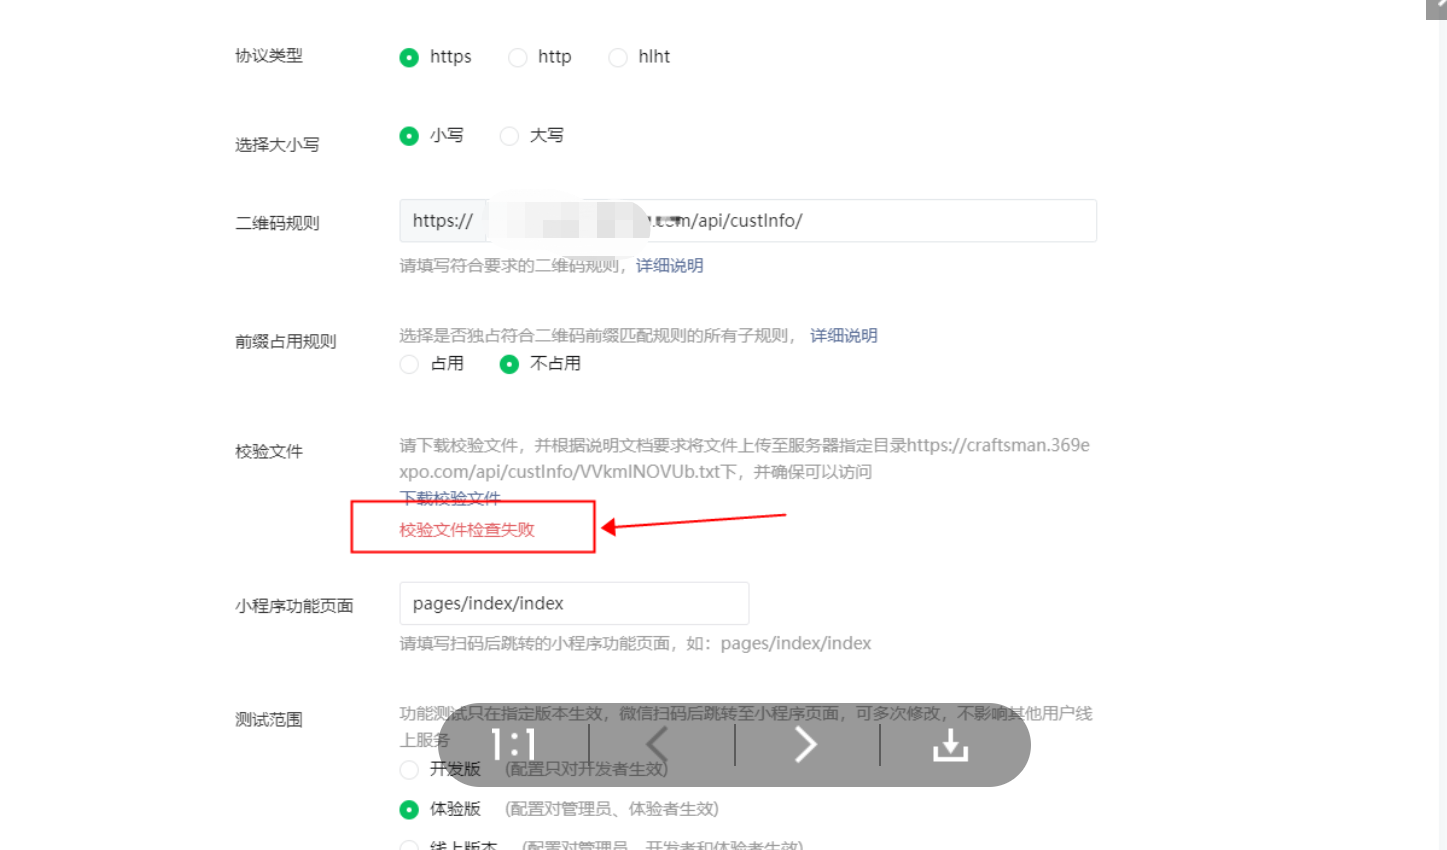1447x850 pixels.
Task: Click the 测试范围 label
Action: pyautogui.click(x=269, y=720)
